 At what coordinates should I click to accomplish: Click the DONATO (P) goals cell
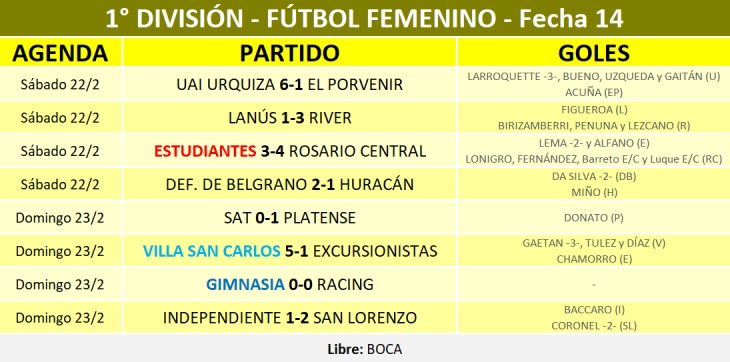pos(594,218)
